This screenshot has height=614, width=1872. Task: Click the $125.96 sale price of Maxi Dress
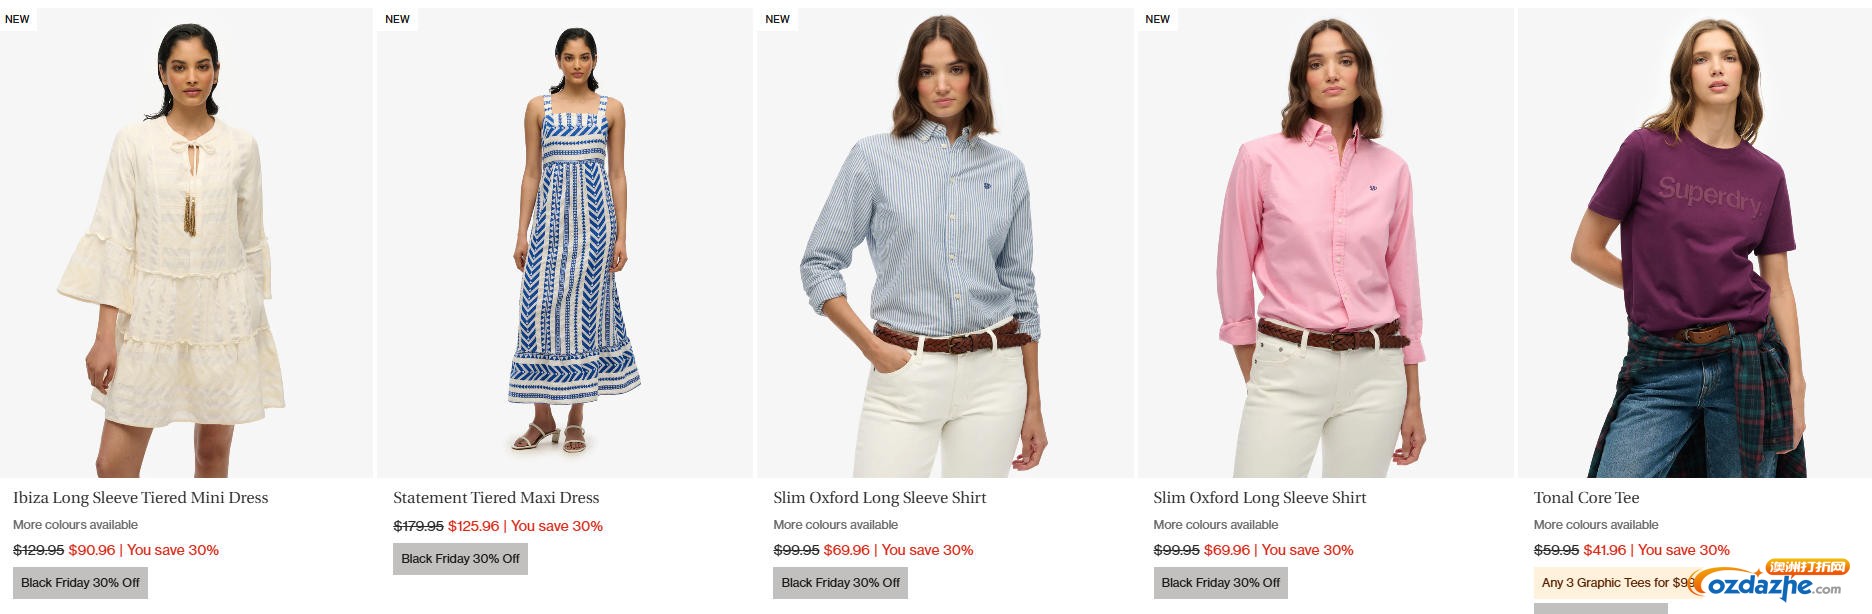474,526
